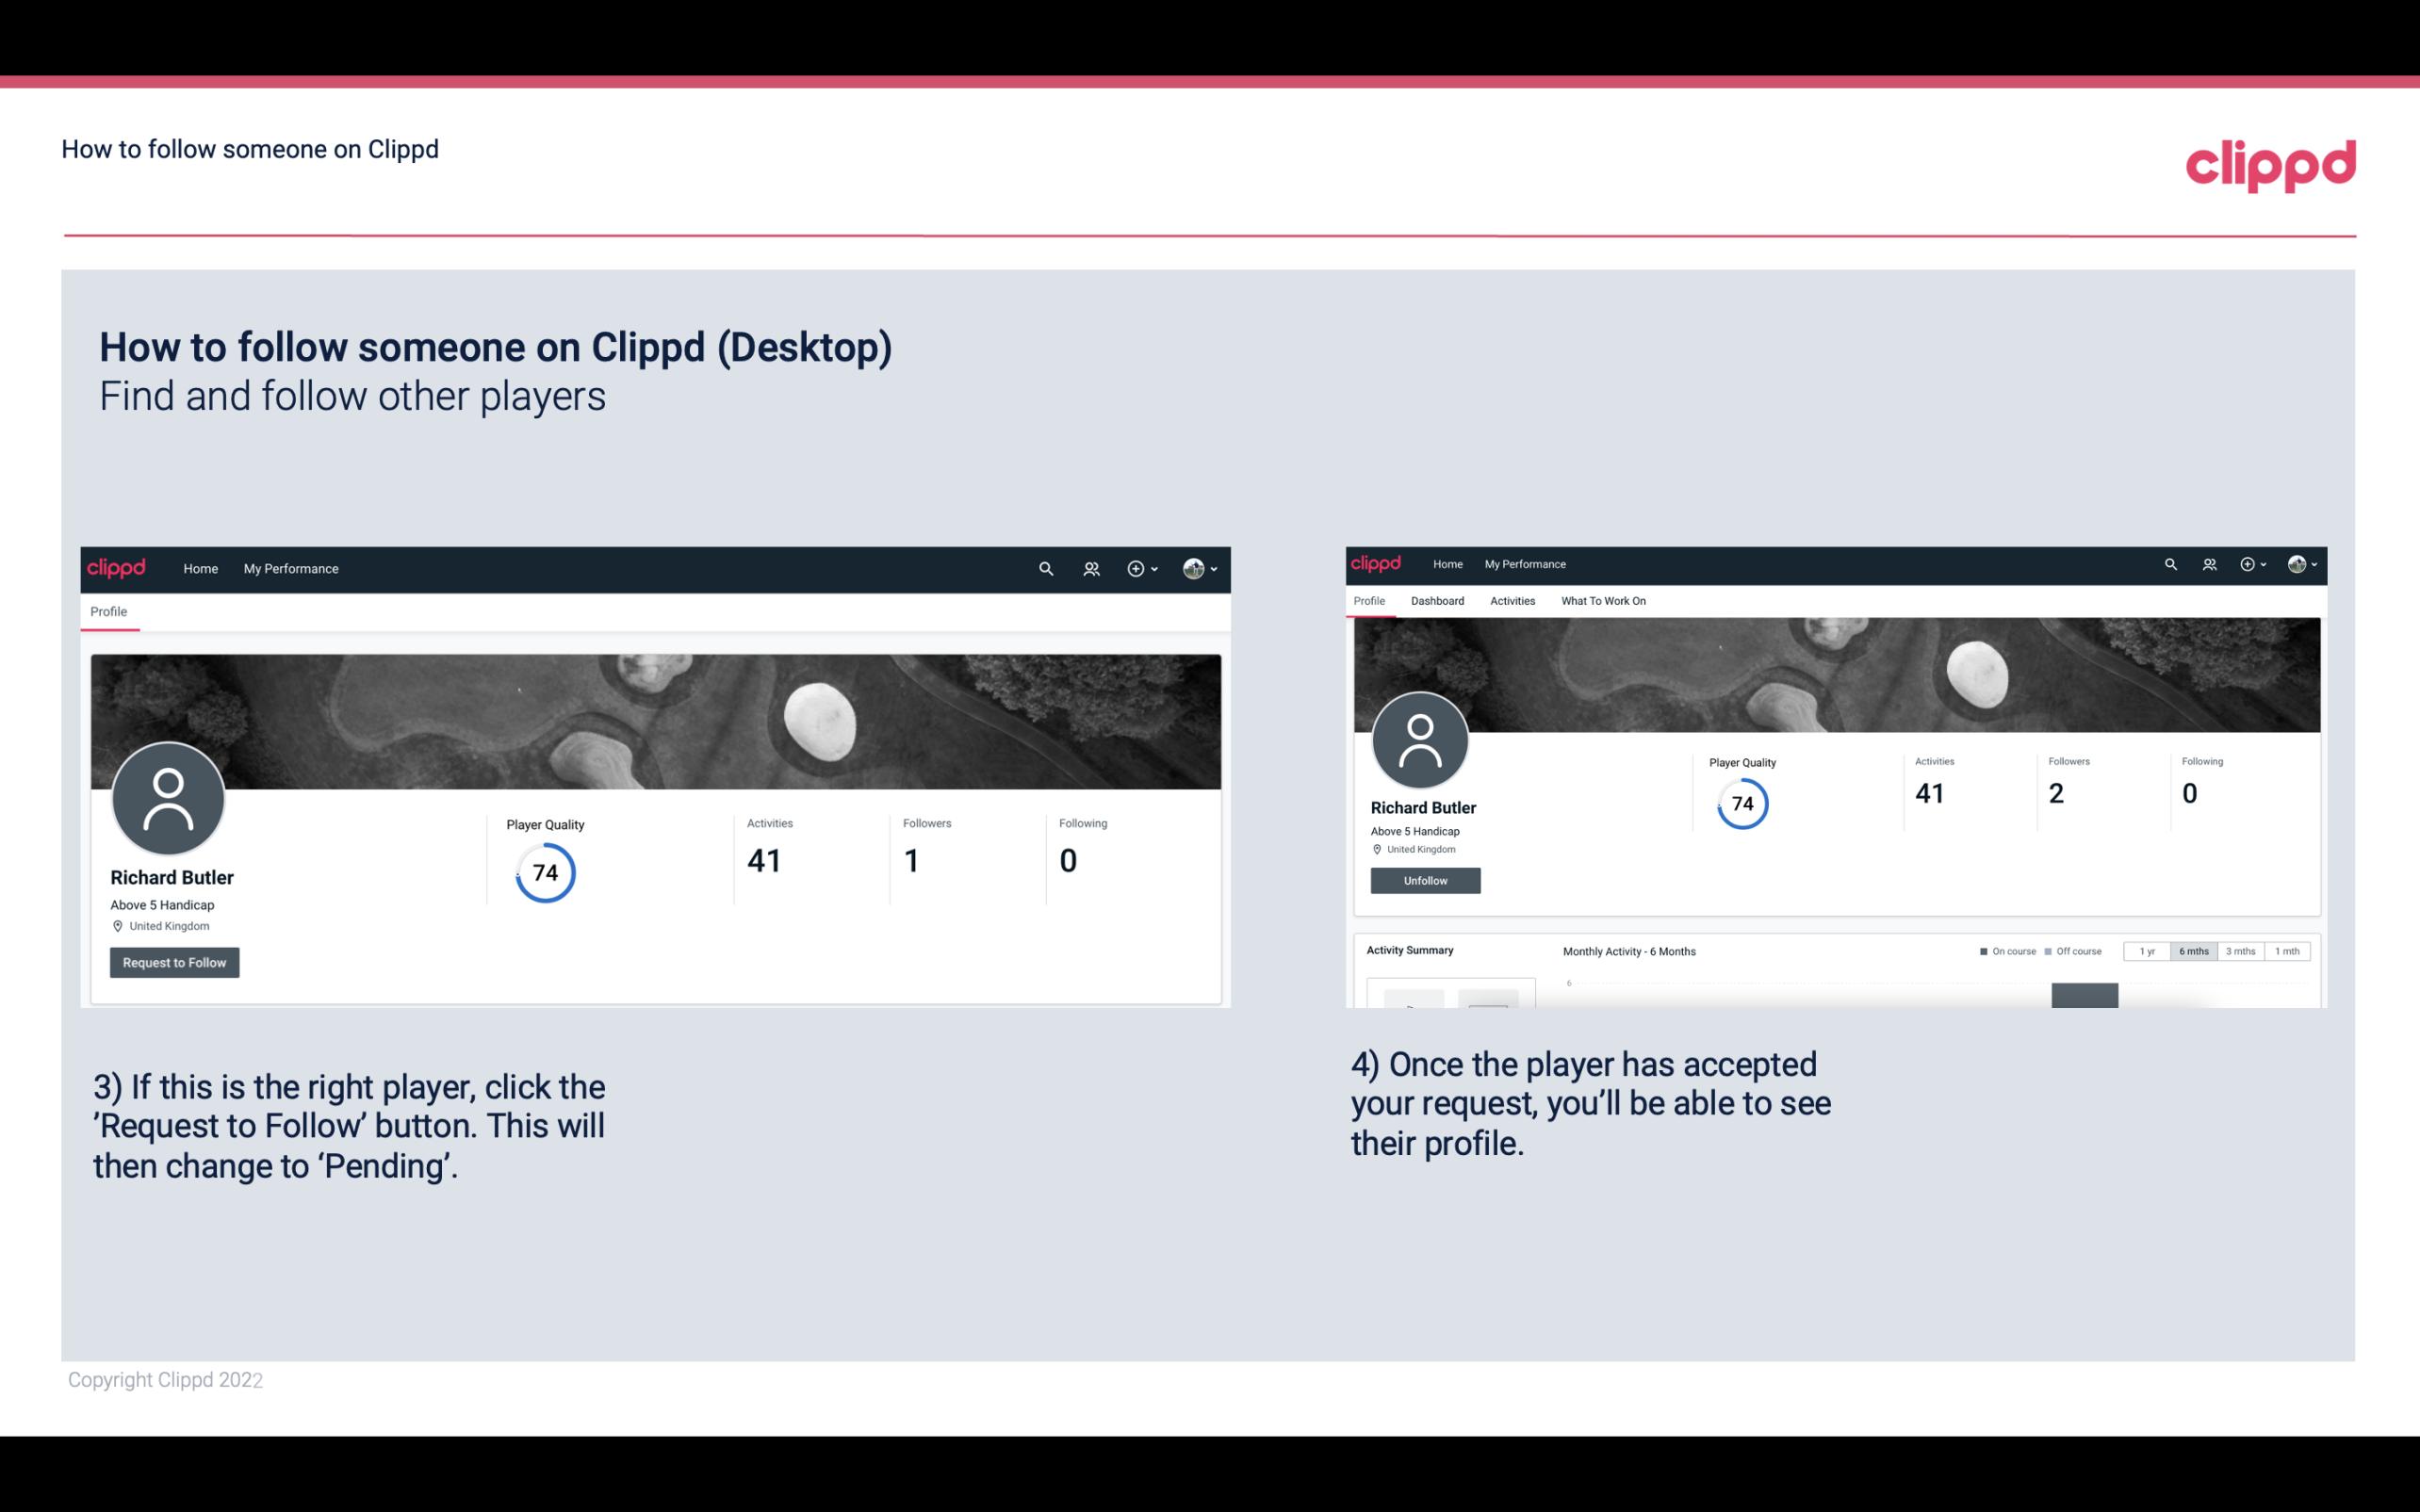Open the My Performance menu item

click(291, 568)
